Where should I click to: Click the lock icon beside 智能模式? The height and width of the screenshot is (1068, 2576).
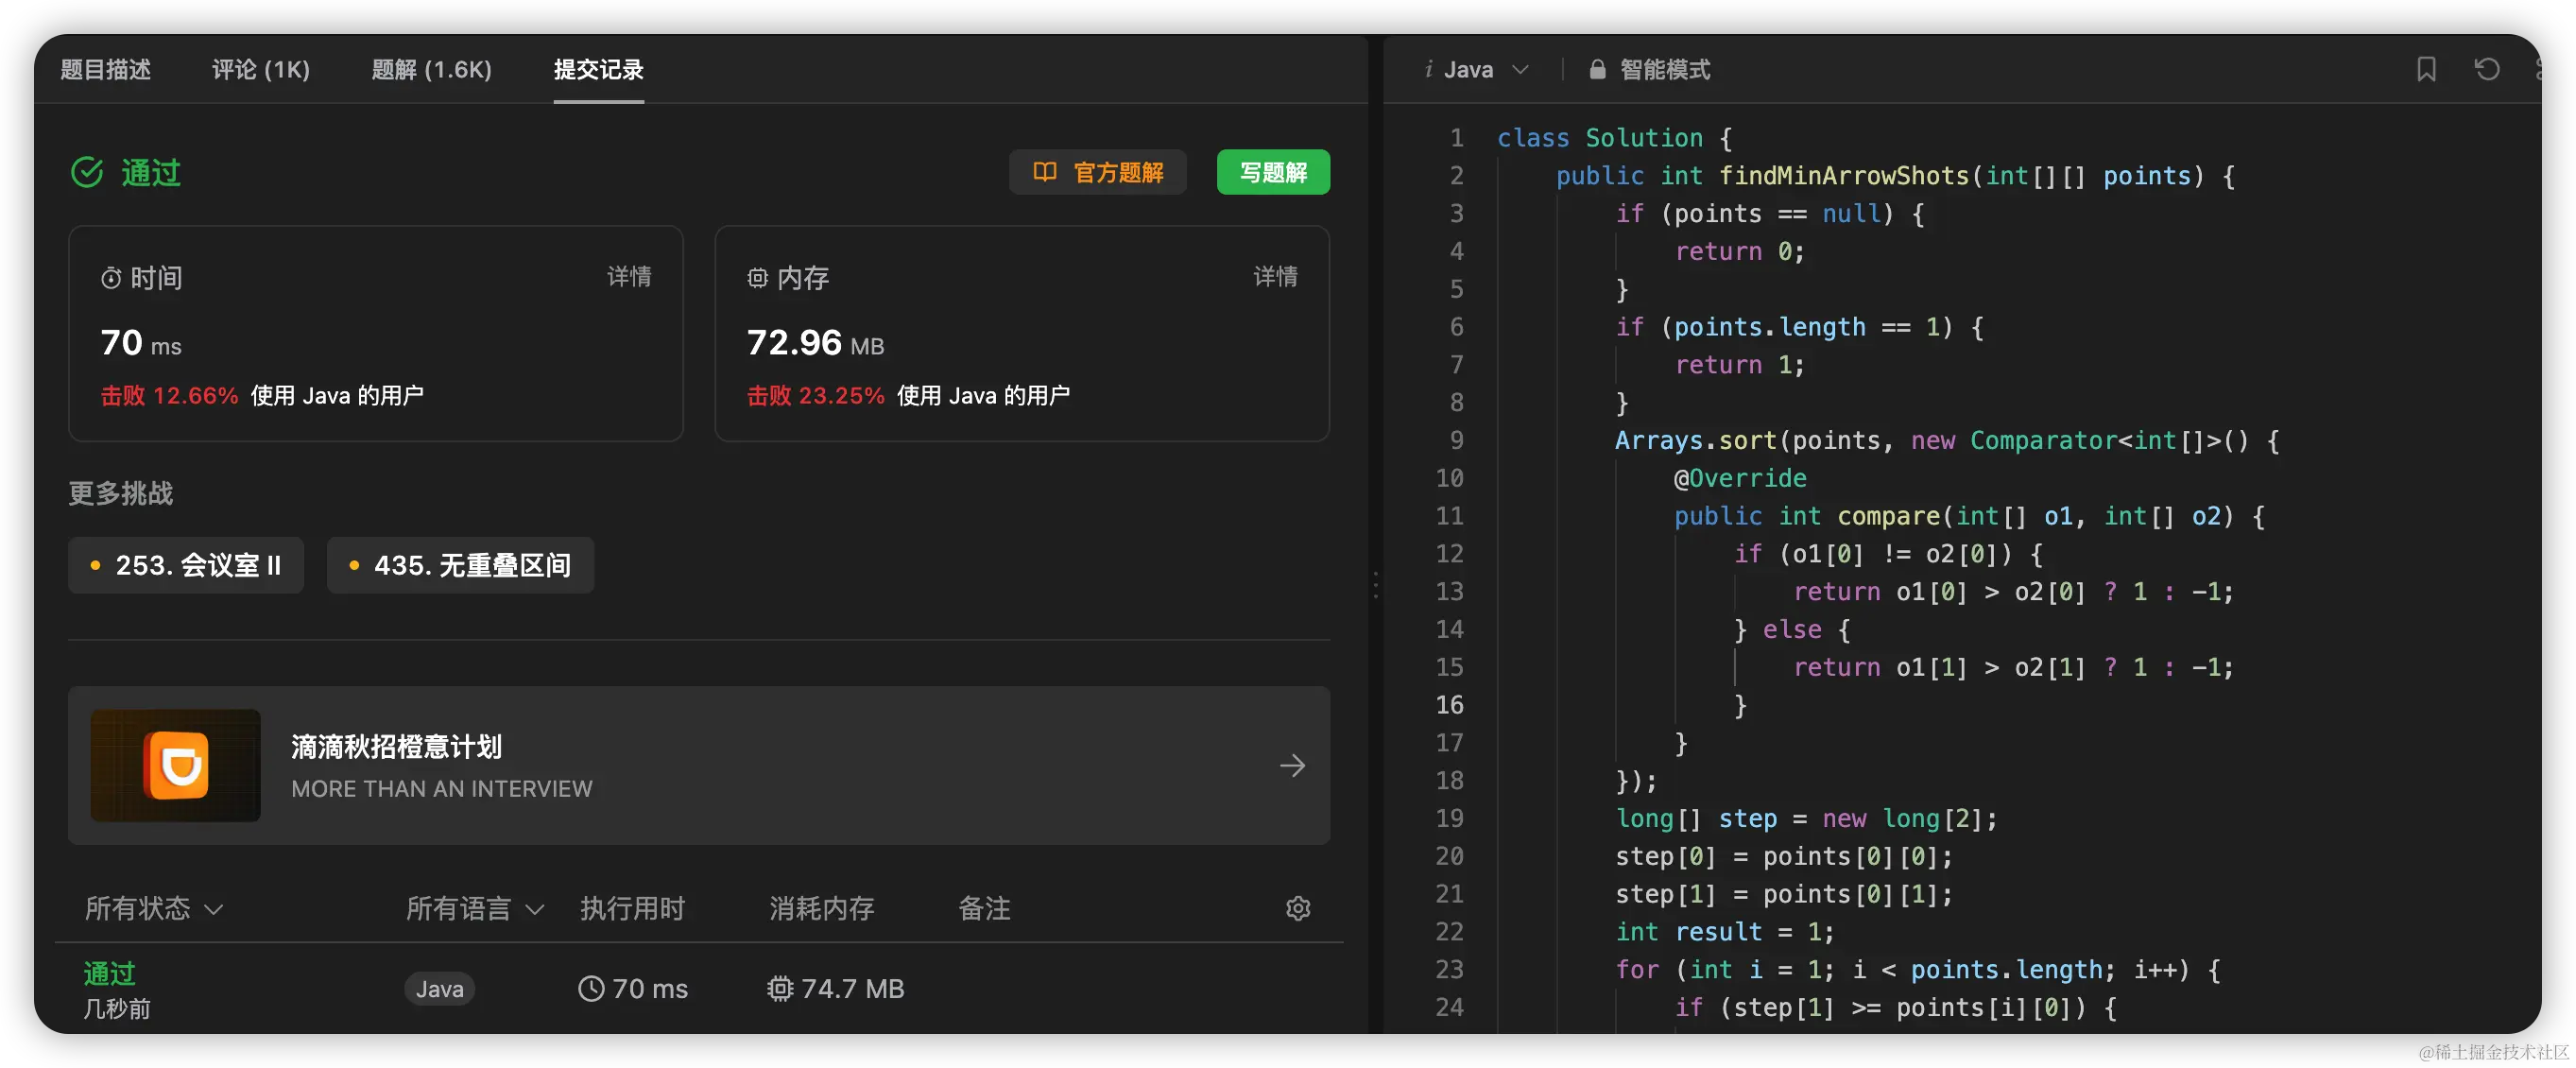coord(1597,69)
